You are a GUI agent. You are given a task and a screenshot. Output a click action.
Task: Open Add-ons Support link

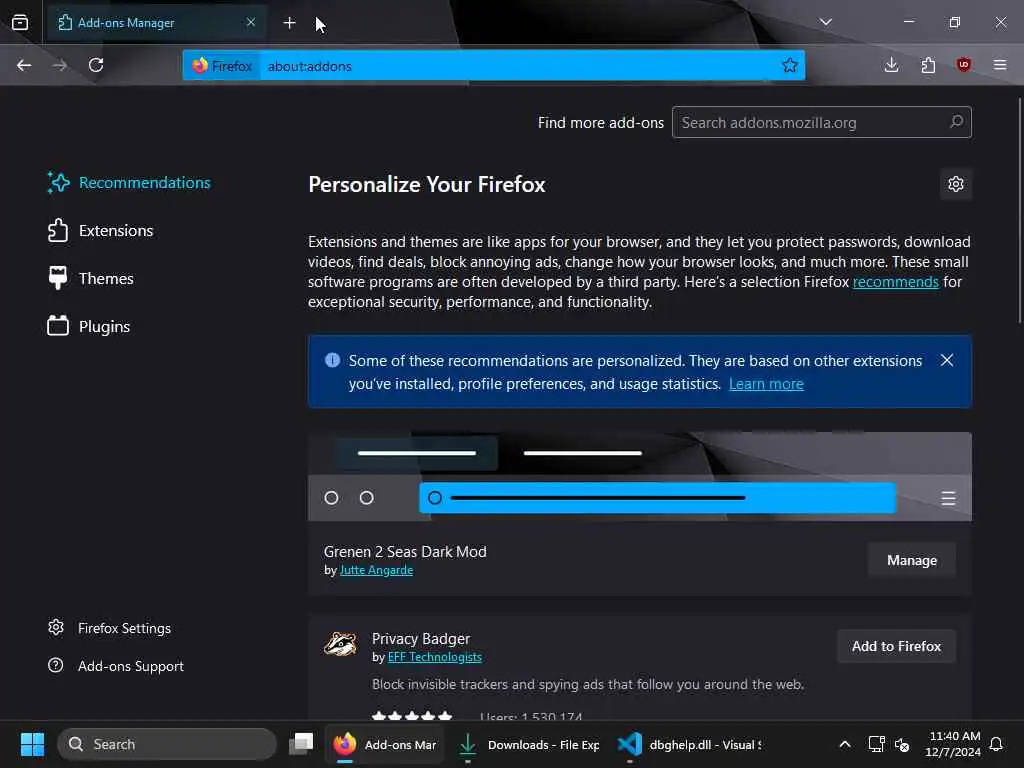(x=116, y=666)
